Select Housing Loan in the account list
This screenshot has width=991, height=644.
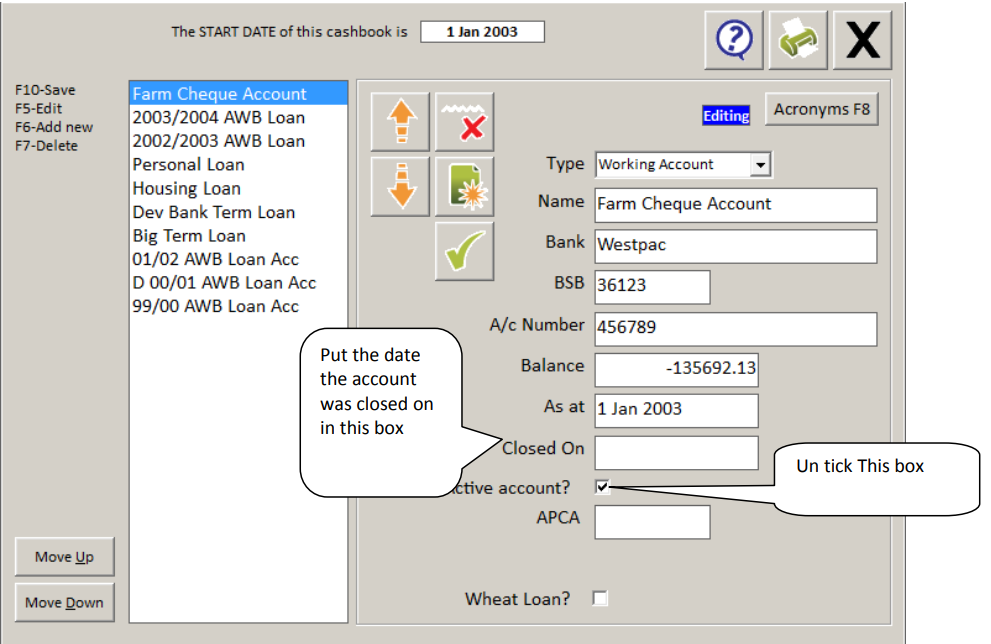[x=186, y=188]
